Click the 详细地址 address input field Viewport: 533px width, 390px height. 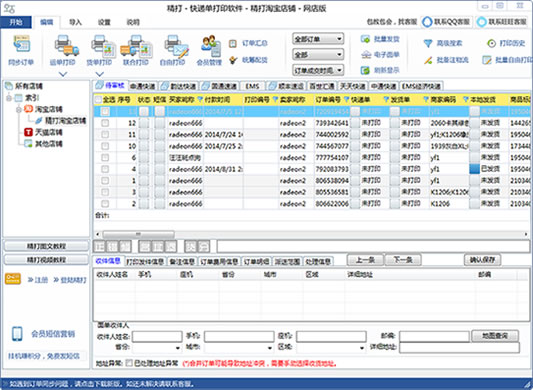tap(459, 347)
